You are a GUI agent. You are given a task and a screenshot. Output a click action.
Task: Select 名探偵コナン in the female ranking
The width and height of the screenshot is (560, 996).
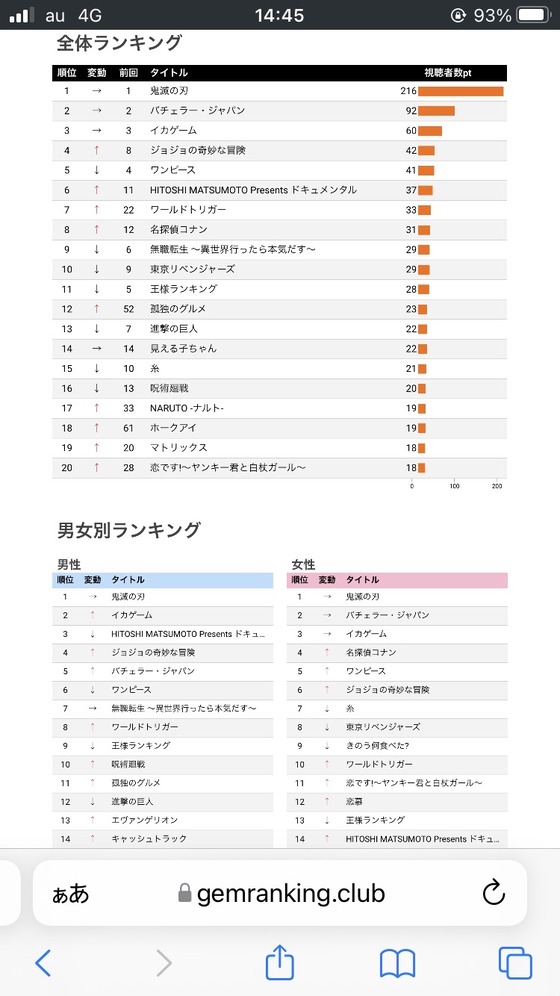tap(371, 652)
